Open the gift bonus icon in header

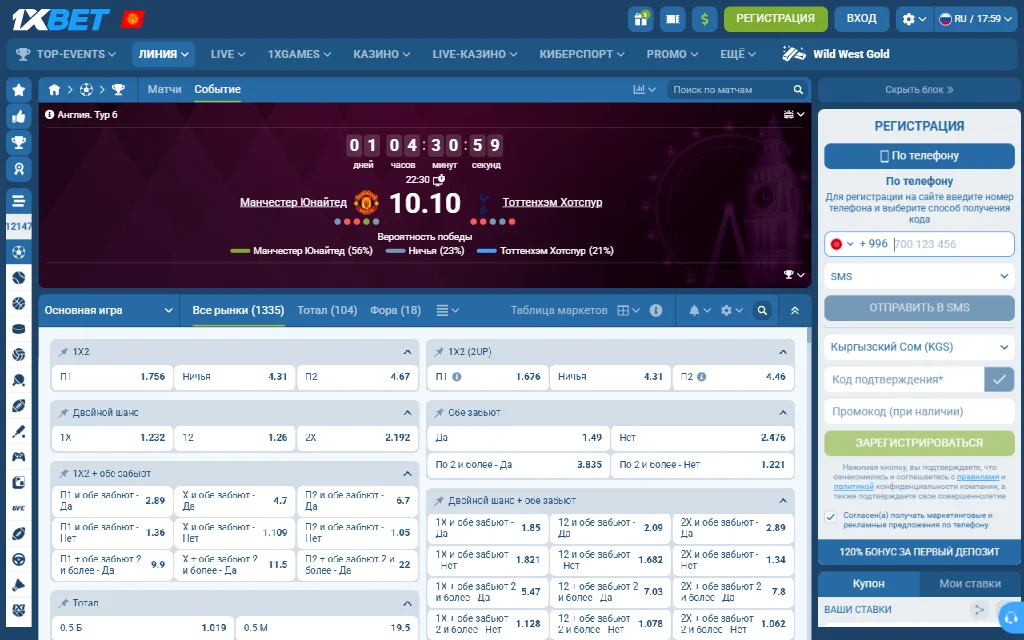tap(641, 19)
